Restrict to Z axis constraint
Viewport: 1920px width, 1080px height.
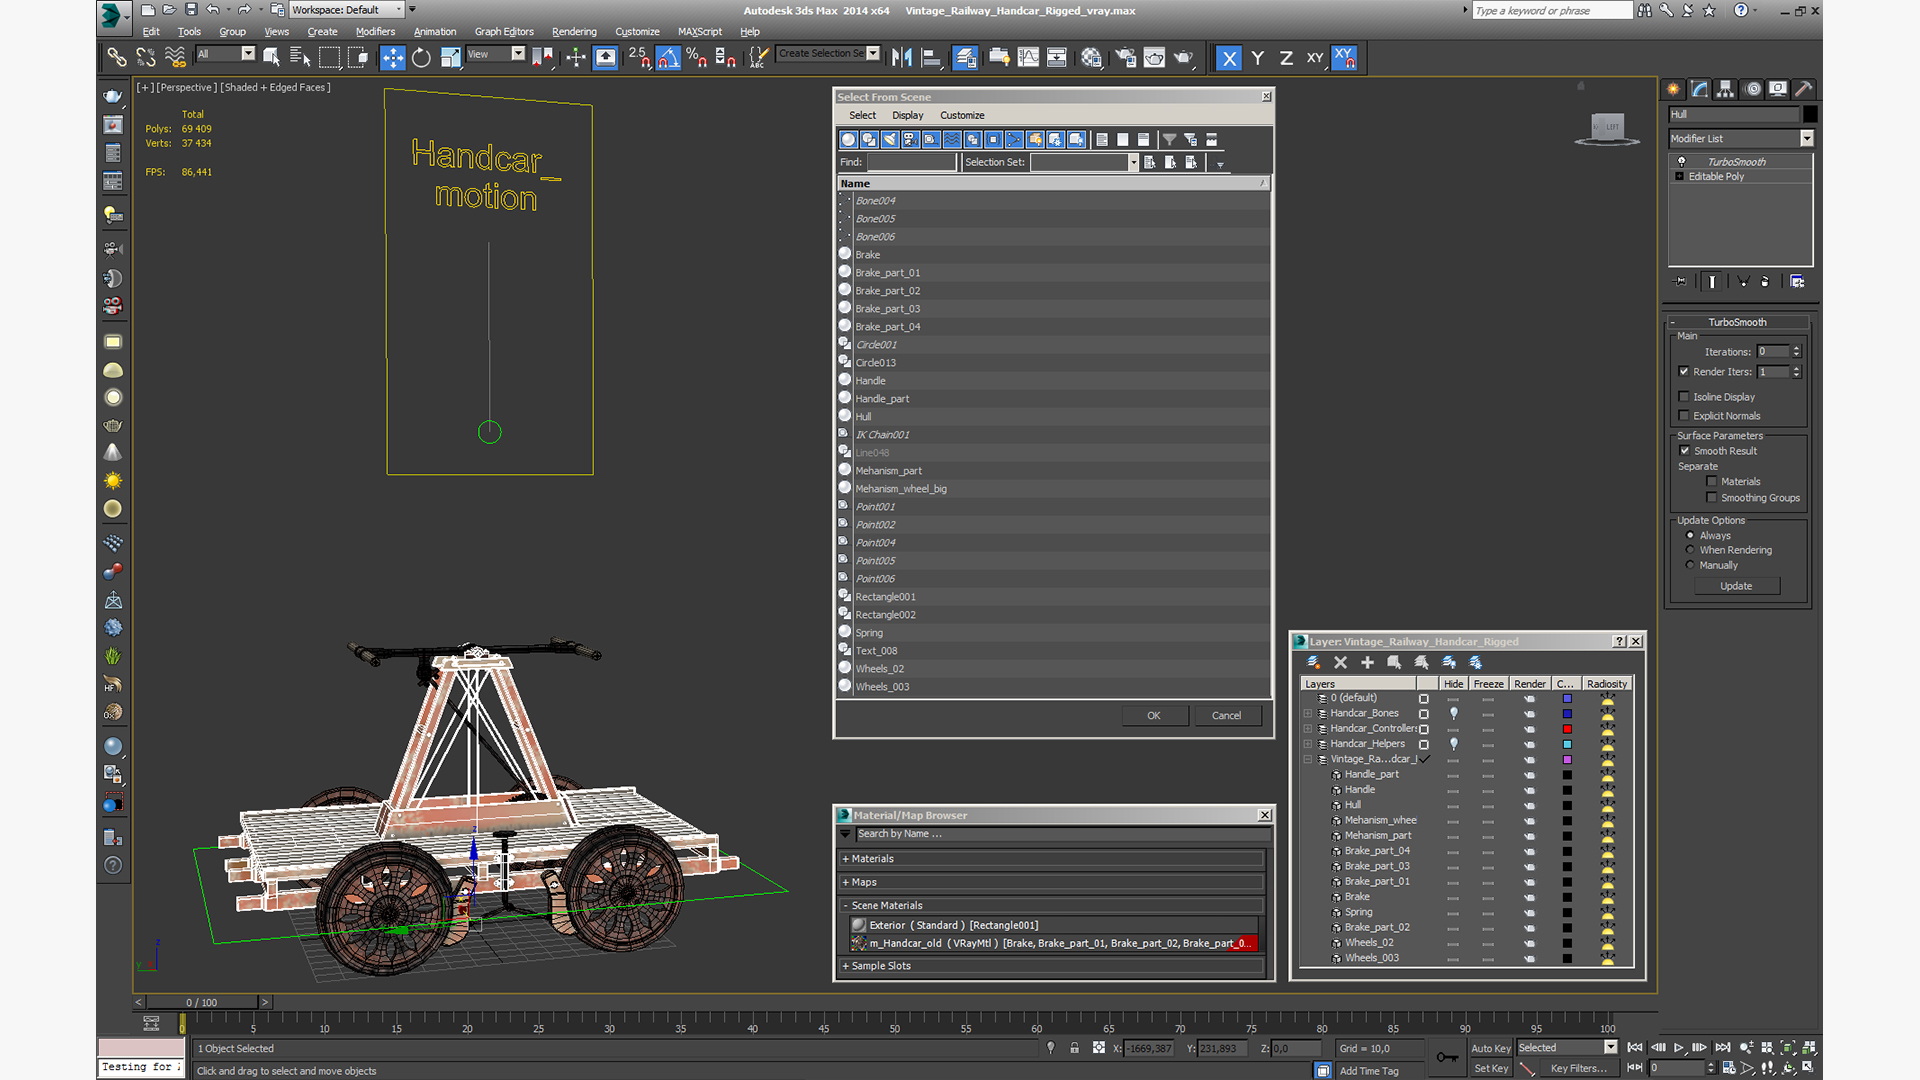pos(1286,58)
